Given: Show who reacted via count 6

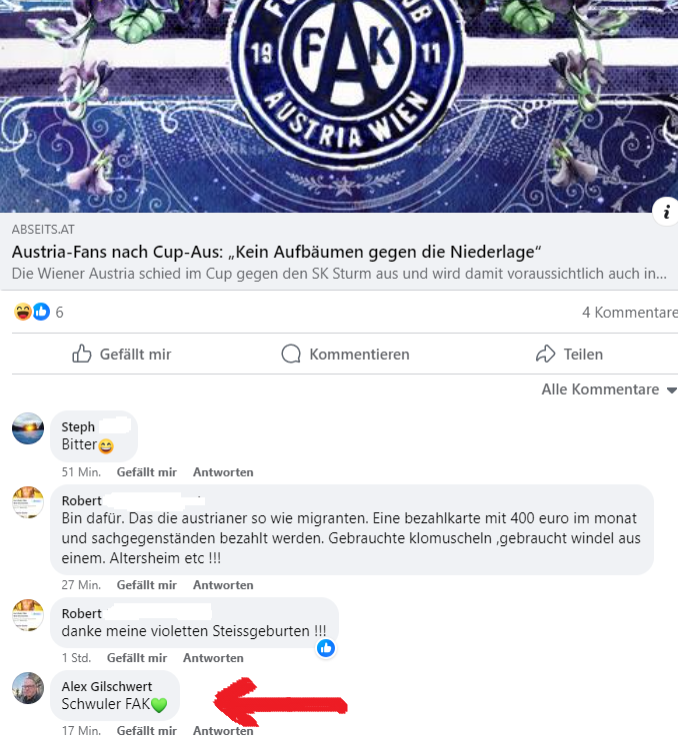Looking at the screenshot, I should pos(59,312).
